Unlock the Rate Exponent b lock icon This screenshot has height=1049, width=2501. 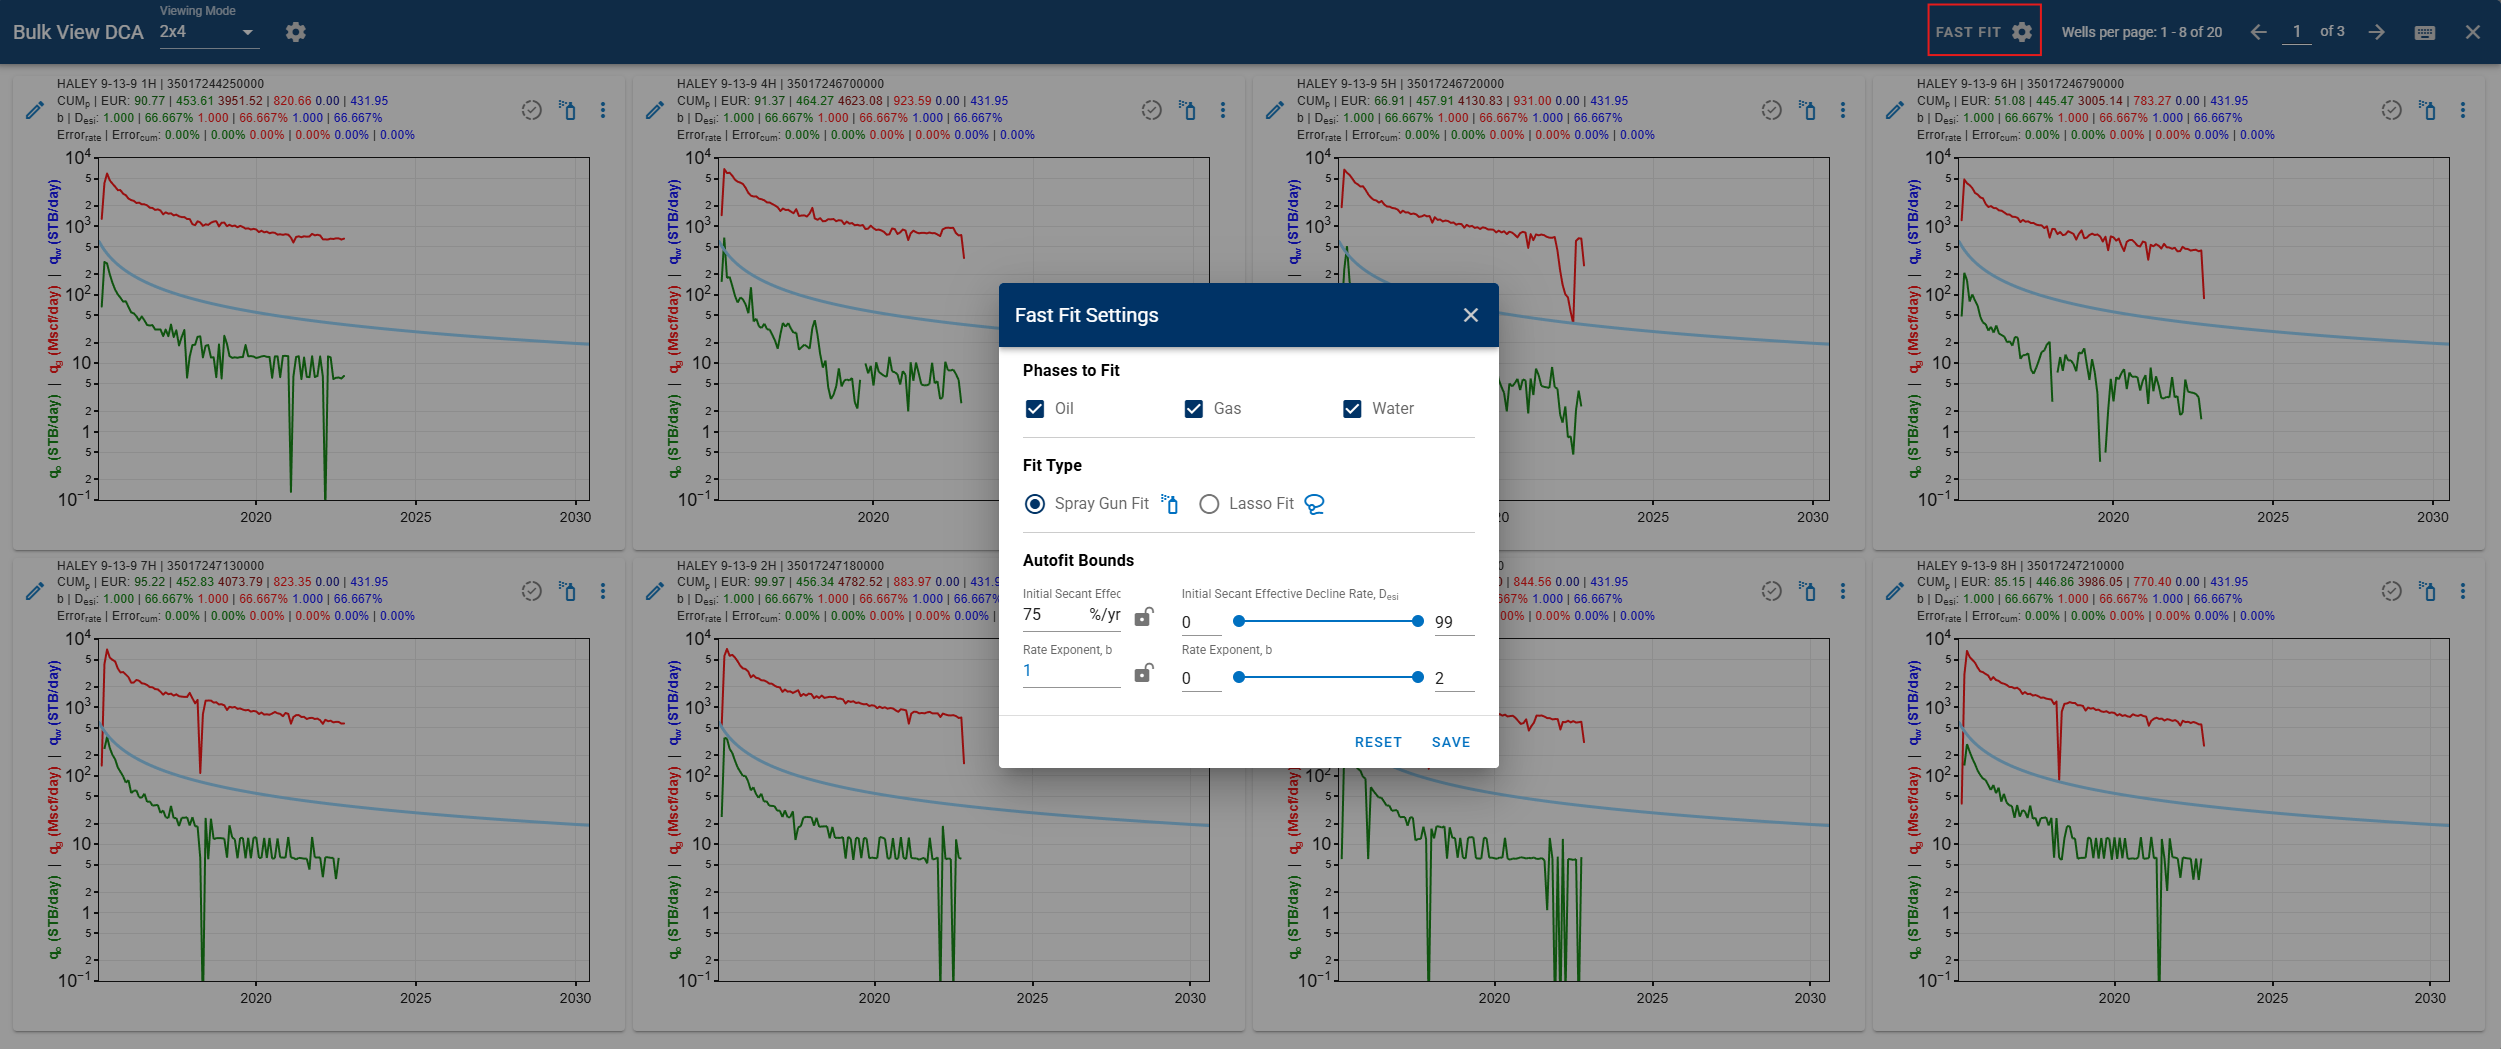(x=1144, y=673)
